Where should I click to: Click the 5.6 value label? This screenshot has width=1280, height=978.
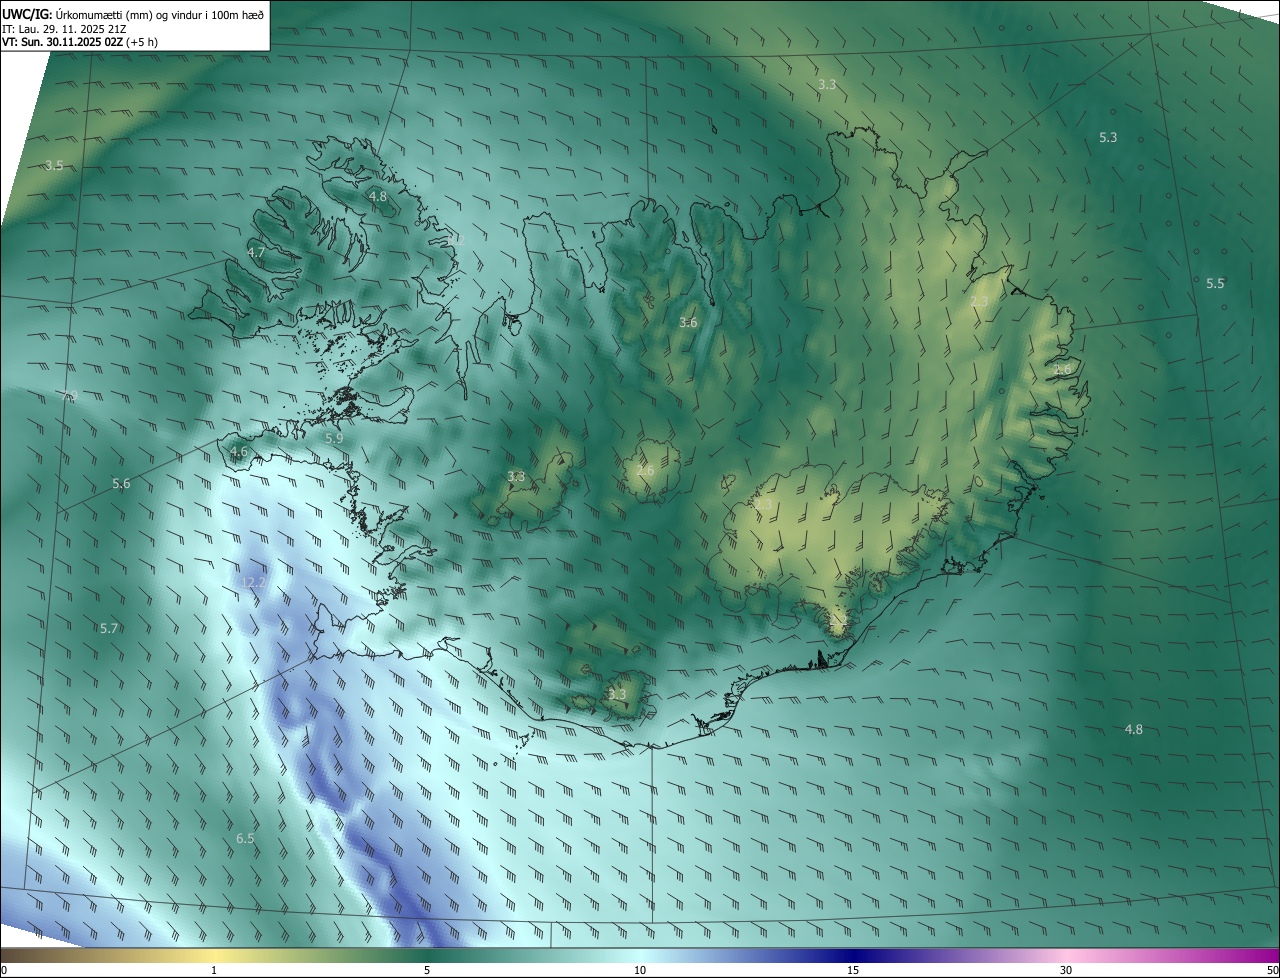point(121,484)
